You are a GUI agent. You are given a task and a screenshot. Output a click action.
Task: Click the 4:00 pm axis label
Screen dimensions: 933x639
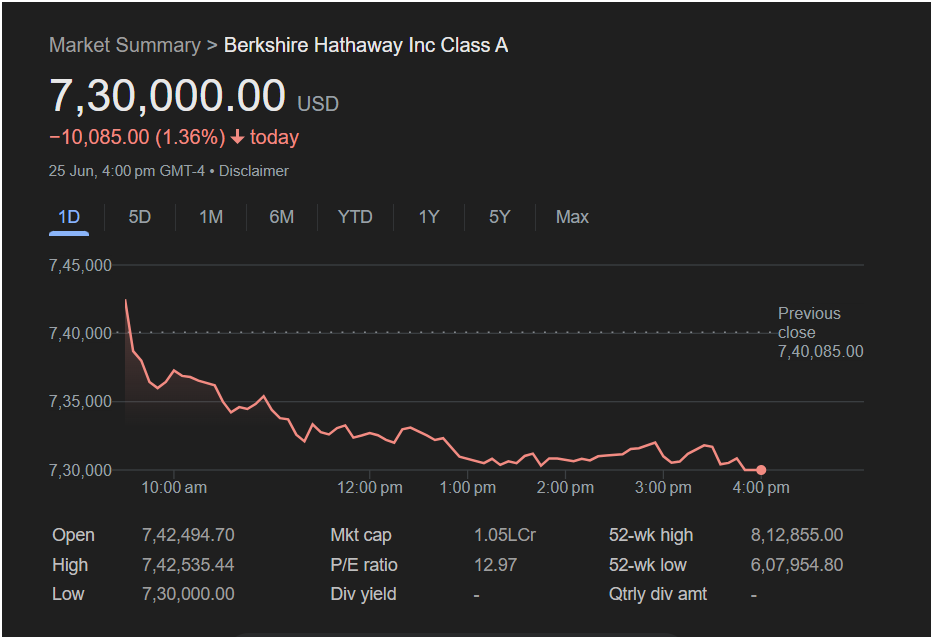pos(761,488)
